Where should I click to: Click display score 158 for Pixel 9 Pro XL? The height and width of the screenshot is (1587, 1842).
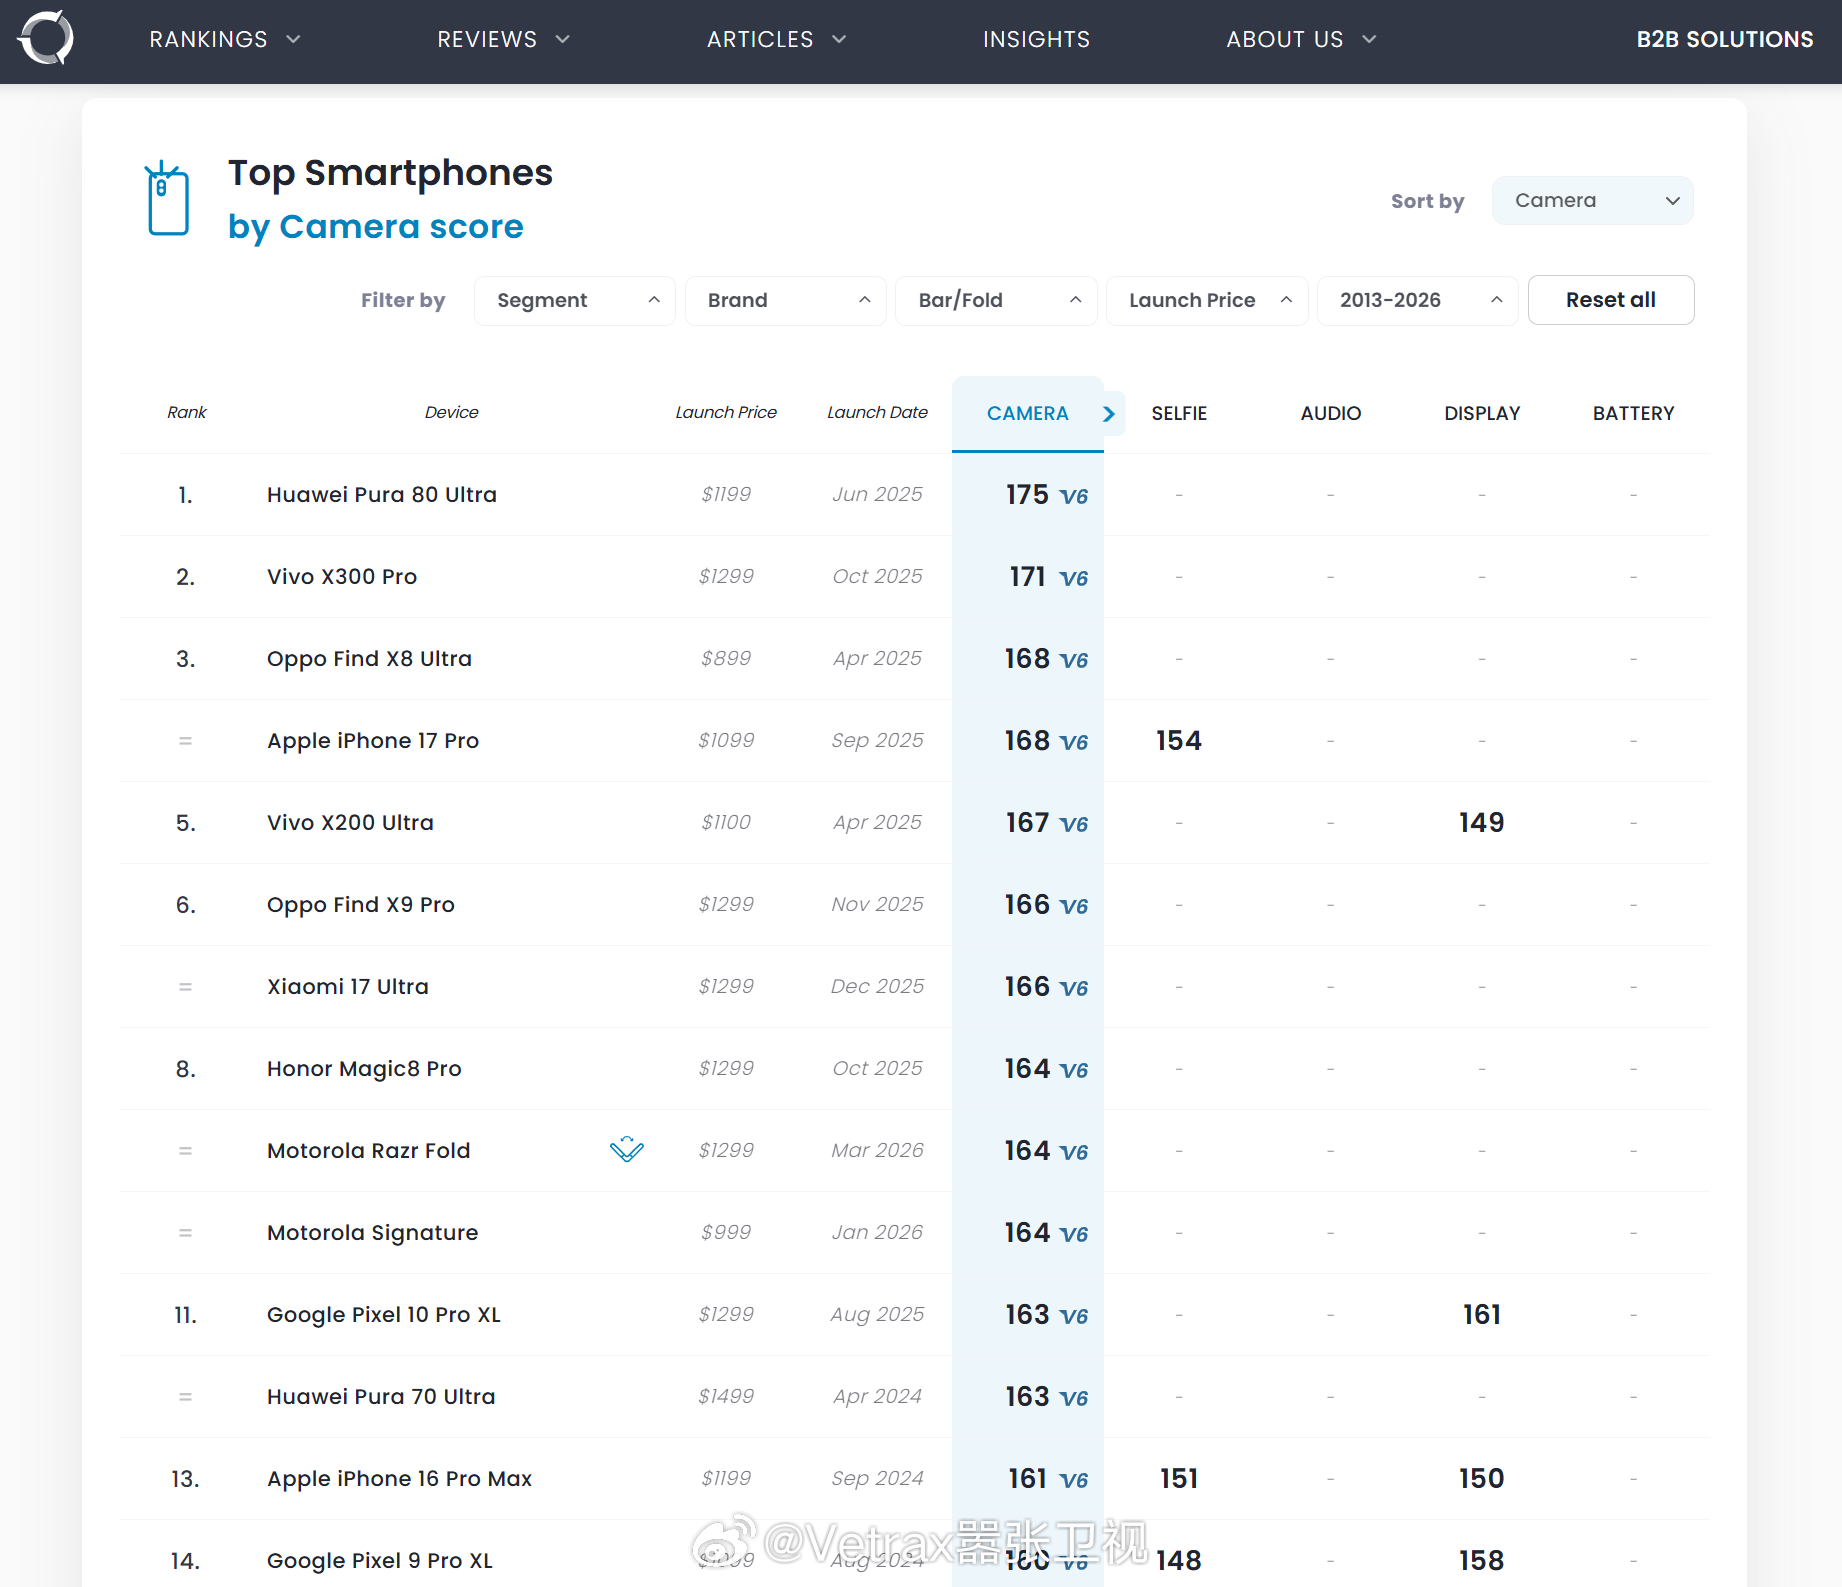(x=1482, y=1560)
